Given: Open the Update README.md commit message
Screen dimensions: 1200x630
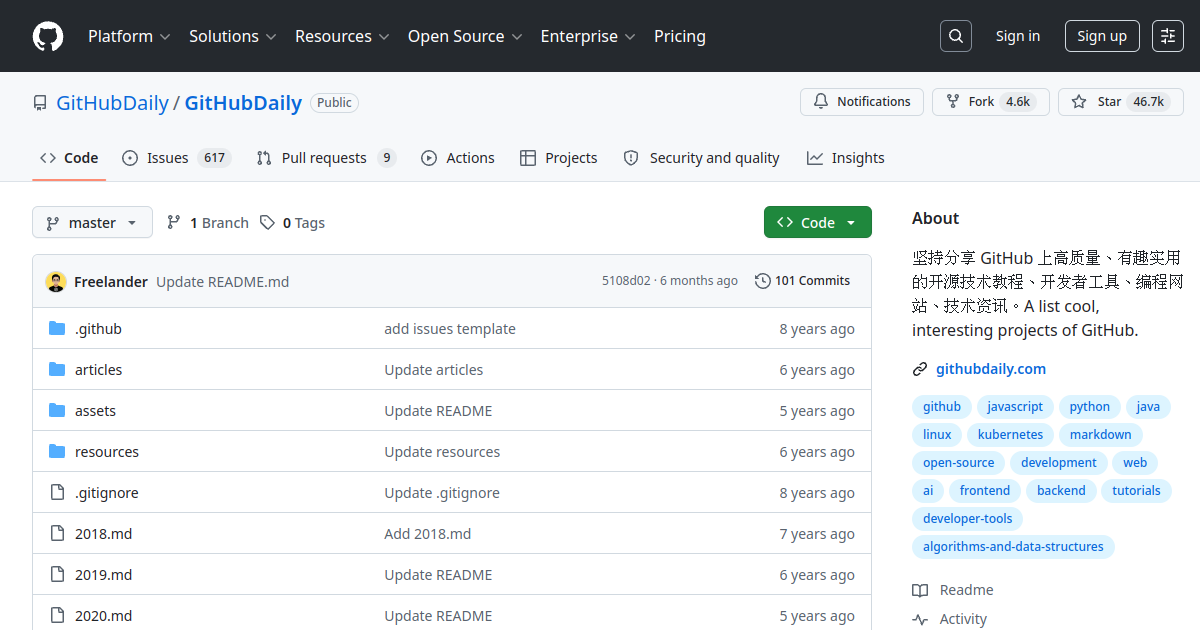Looking at the screenshot, I should [223, 282].
